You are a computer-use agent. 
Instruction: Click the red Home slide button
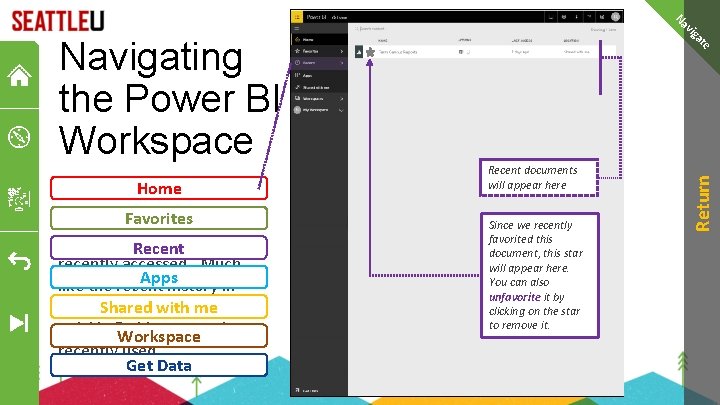pyautogui.click(x=159, y=188)
